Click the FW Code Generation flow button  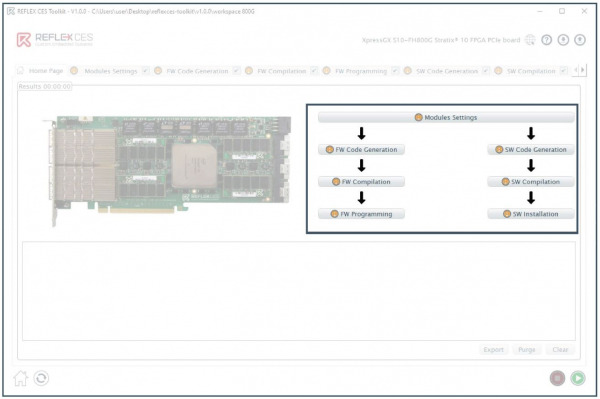[x=361, y=150]
